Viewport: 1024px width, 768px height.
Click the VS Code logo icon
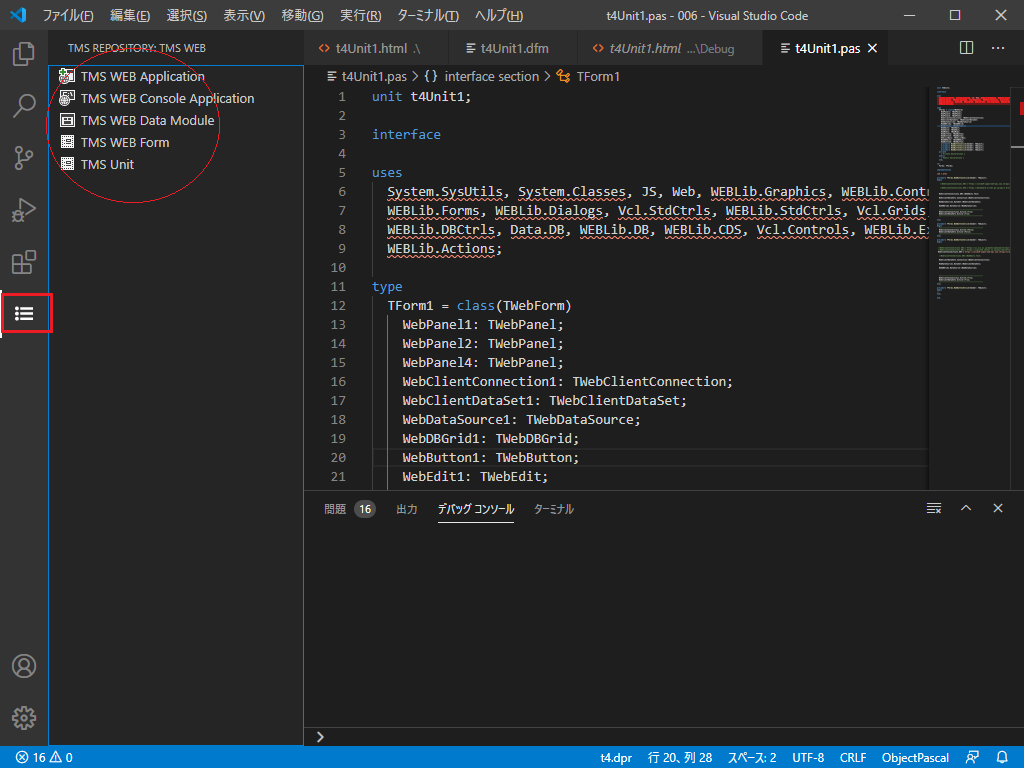click(x=18, y=15)
